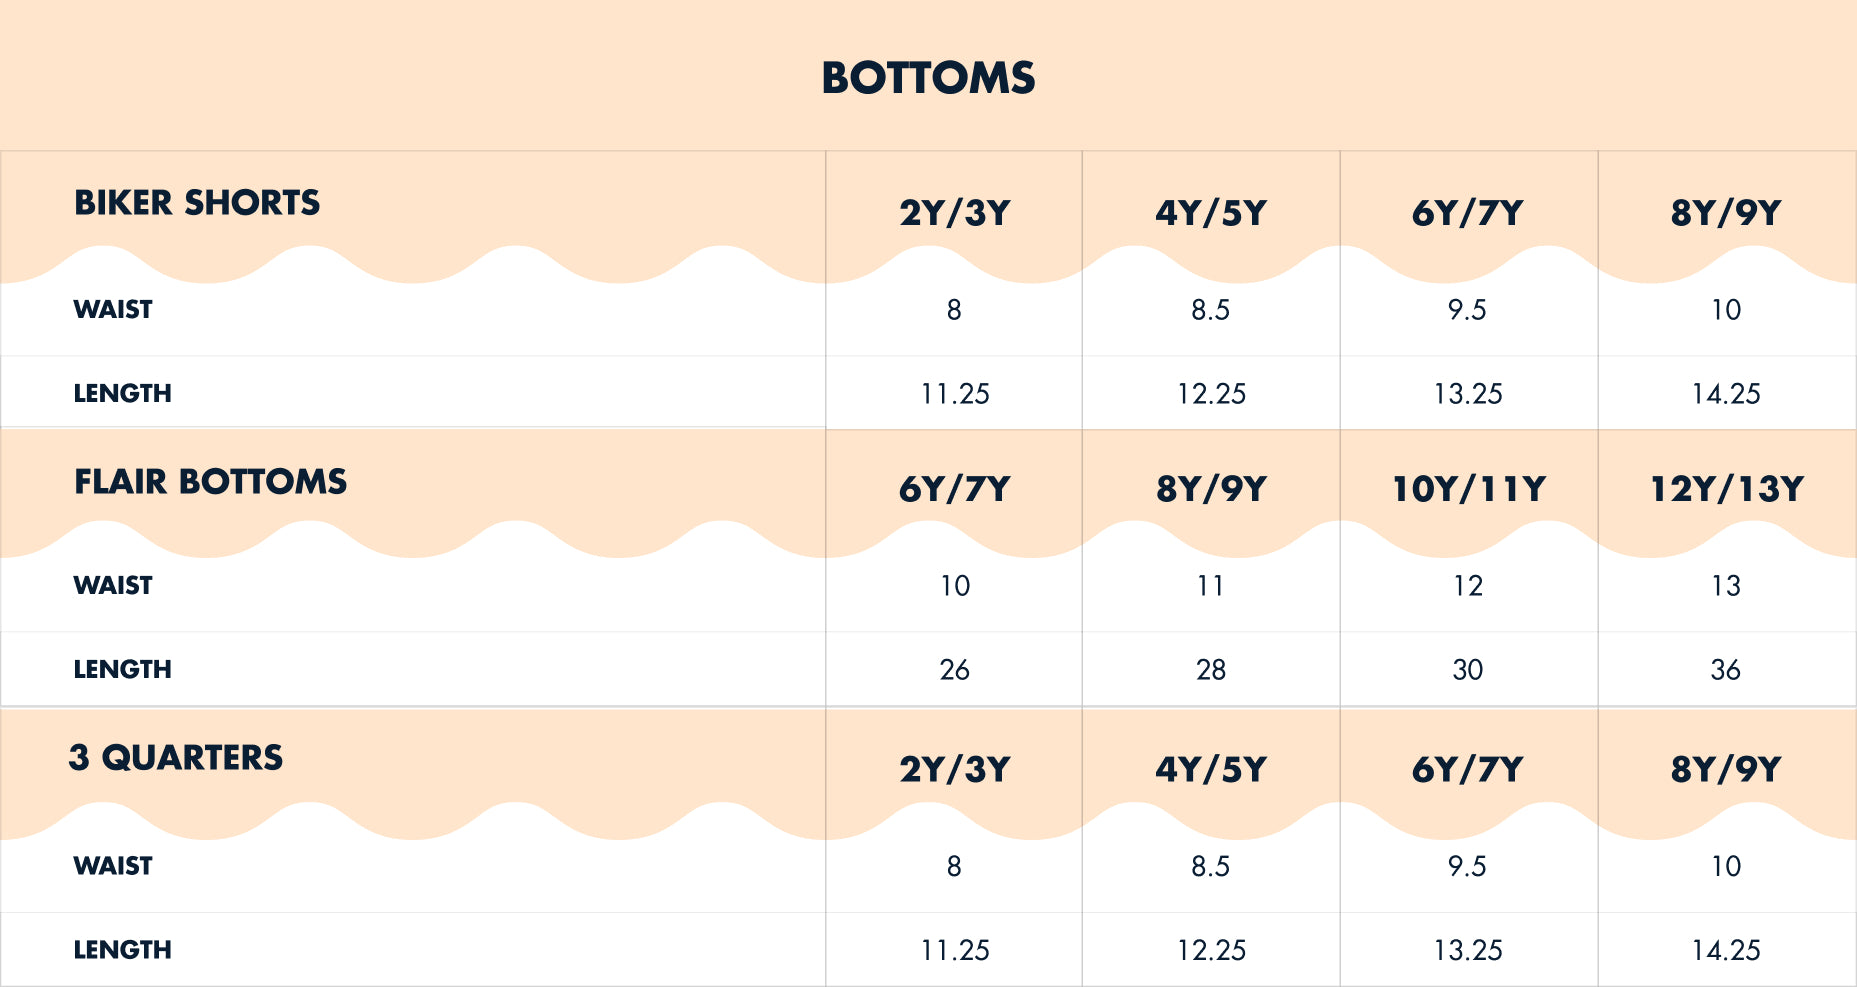The height and width of the screenshot is (987, 1857).
Task: Click 2Y/3Y size header in Biker Shorts
Action: click(955, 213)
